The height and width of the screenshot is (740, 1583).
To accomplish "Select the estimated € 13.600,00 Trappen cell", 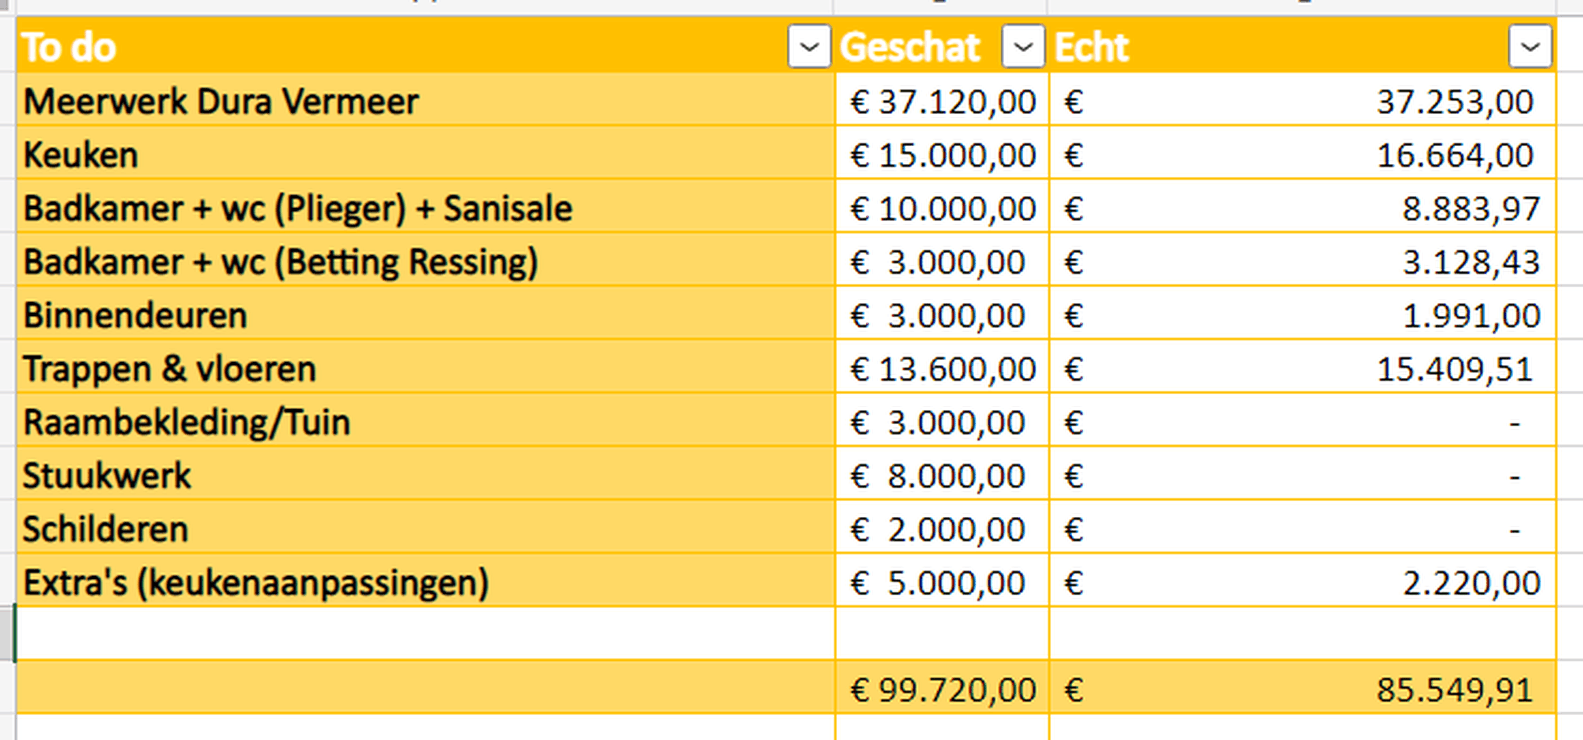I will [x=942, y=369].
